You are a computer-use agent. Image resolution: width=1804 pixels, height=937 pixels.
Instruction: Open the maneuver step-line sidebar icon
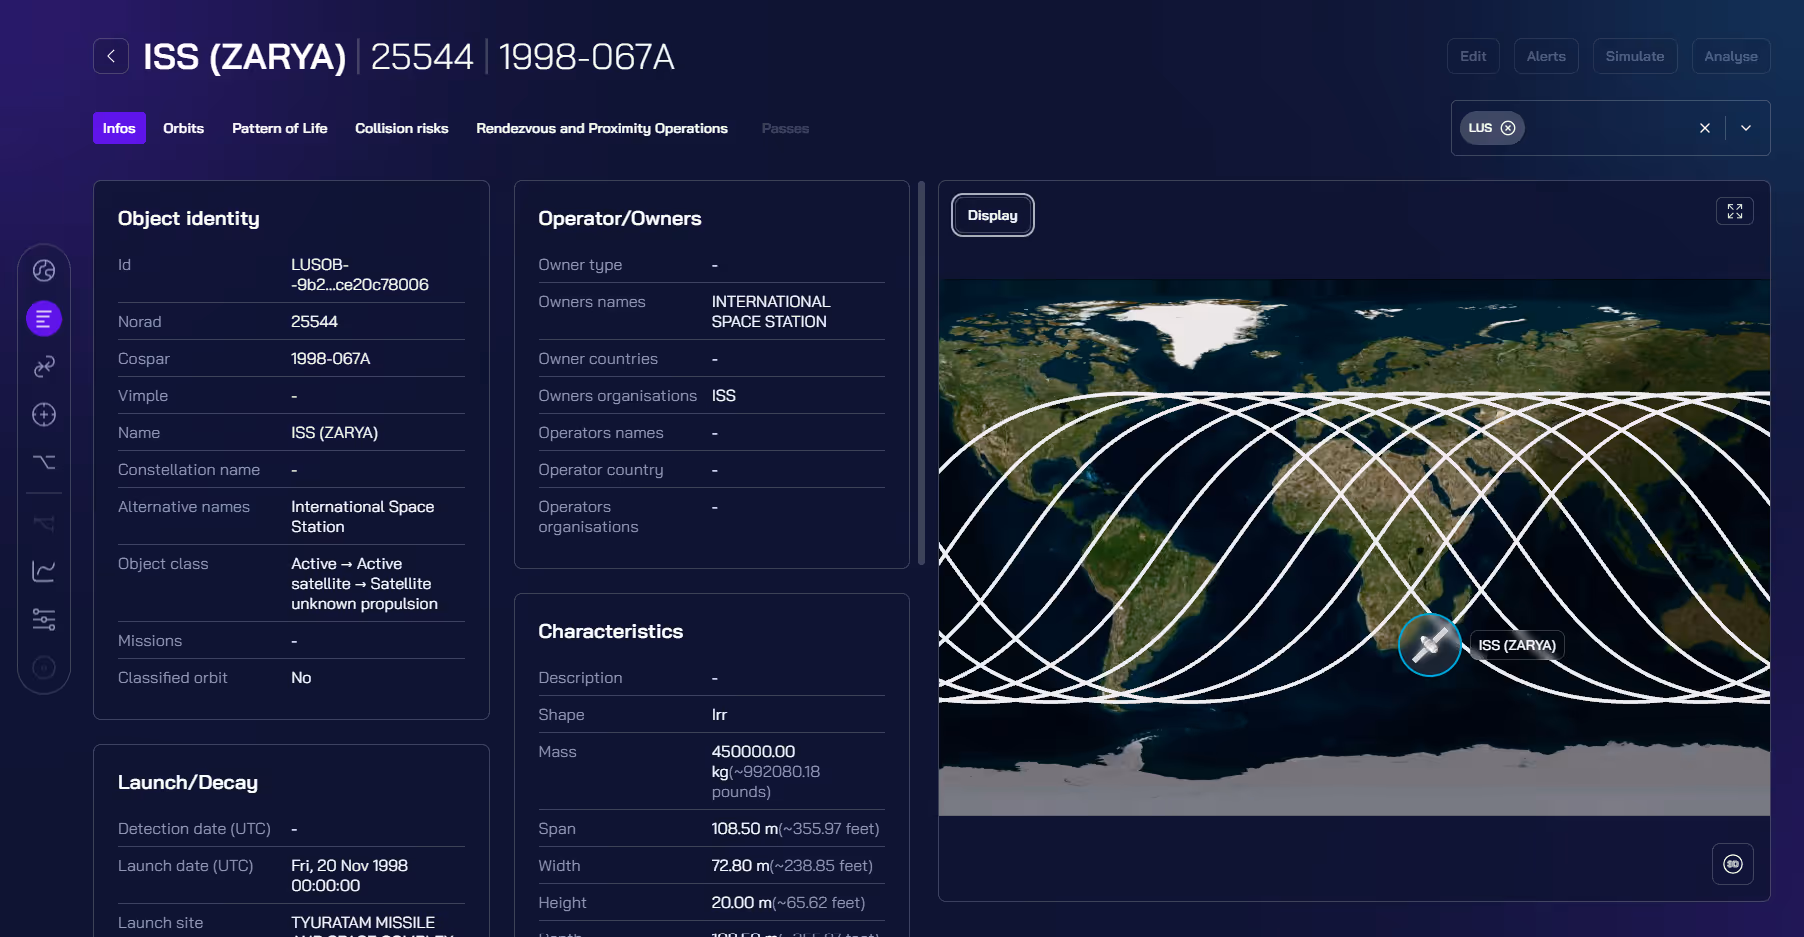(44, 462)
